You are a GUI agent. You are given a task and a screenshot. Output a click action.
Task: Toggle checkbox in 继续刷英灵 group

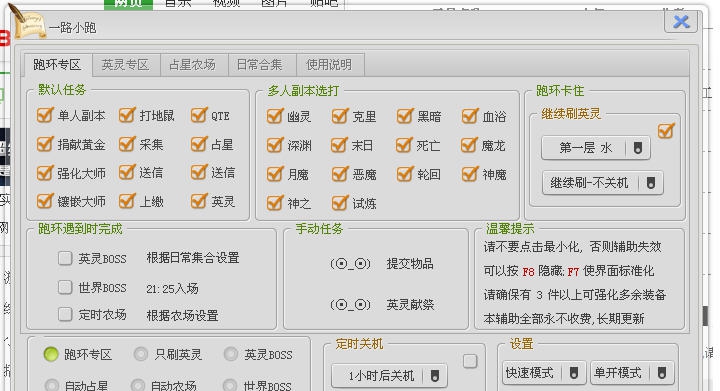(666, 131)
